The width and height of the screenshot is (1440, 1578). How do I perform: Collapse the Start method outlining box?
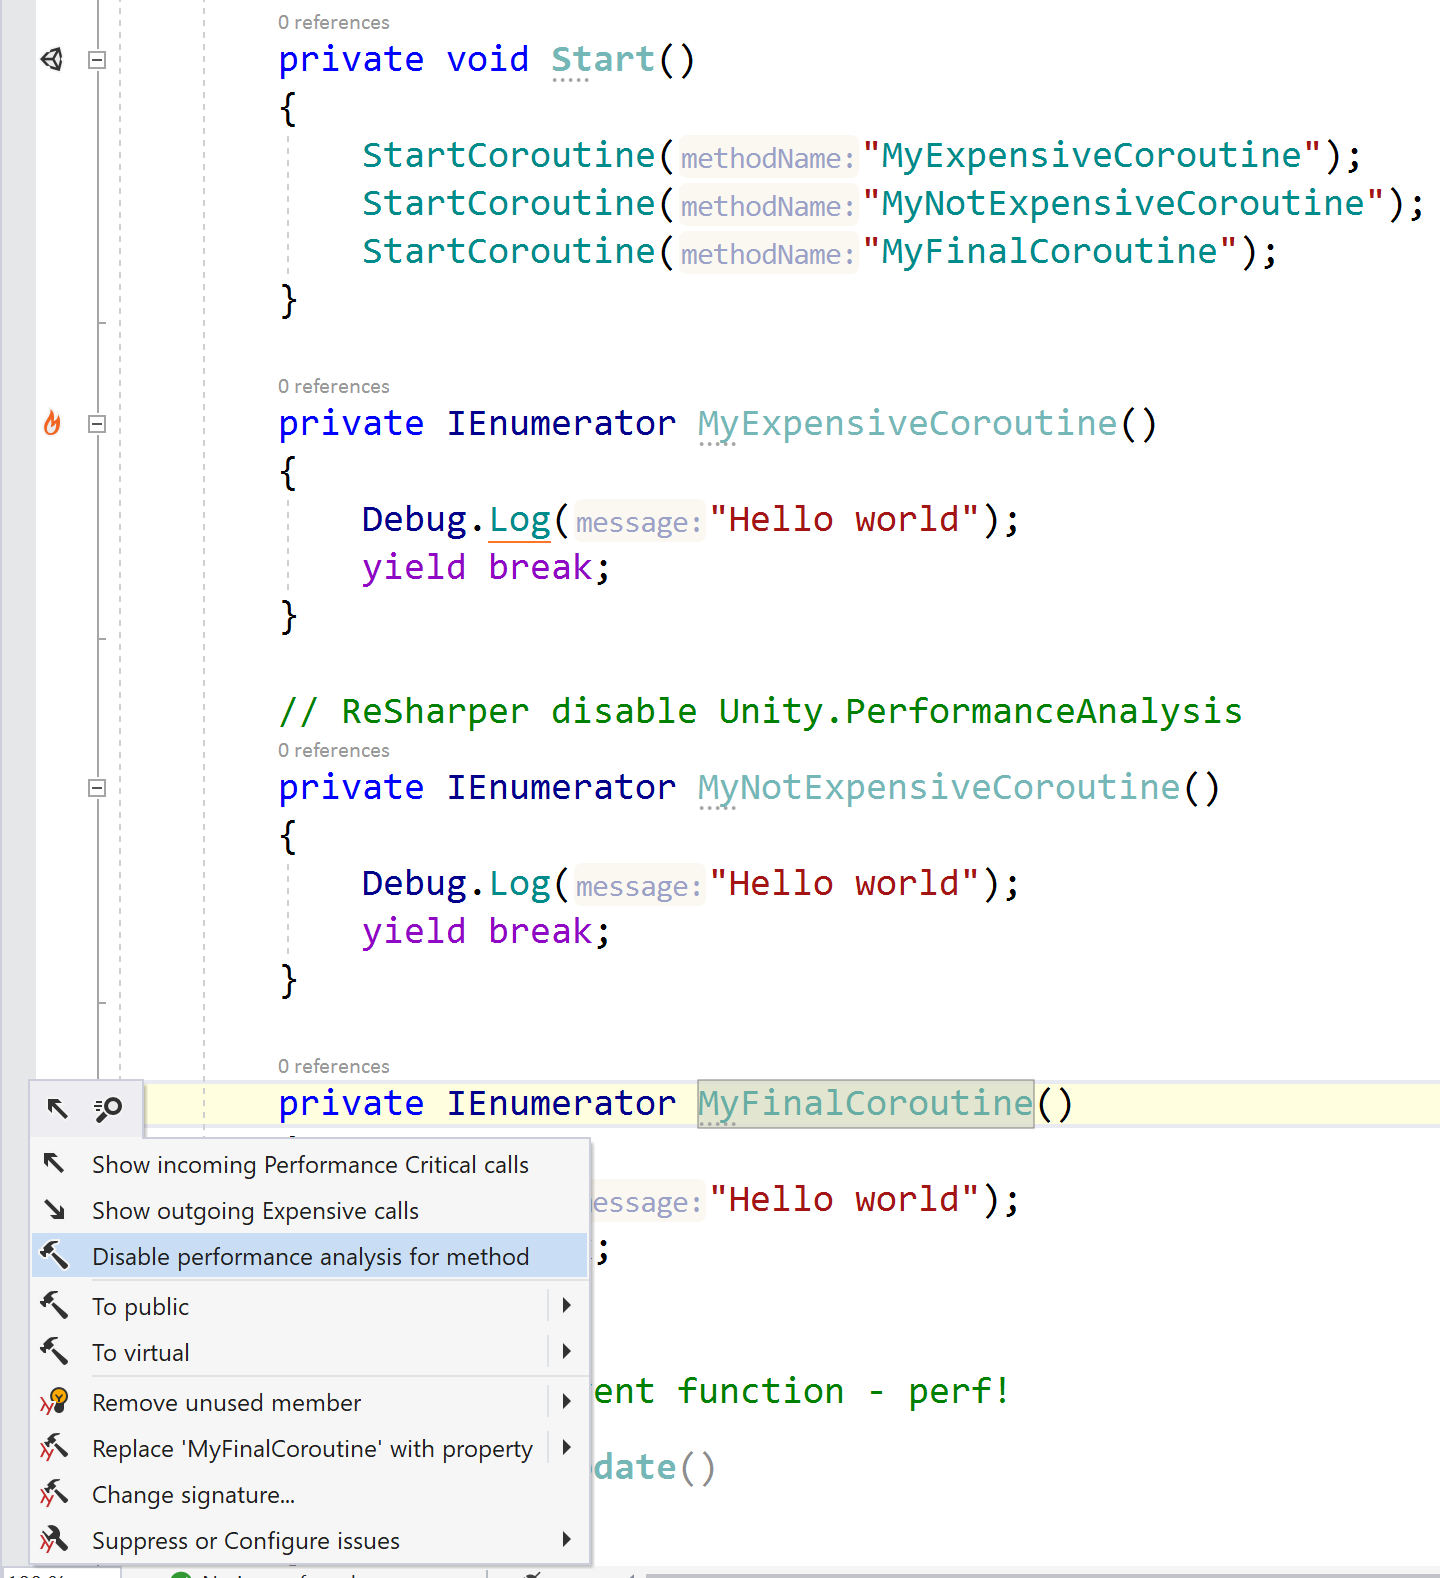[x=97, y=60]
